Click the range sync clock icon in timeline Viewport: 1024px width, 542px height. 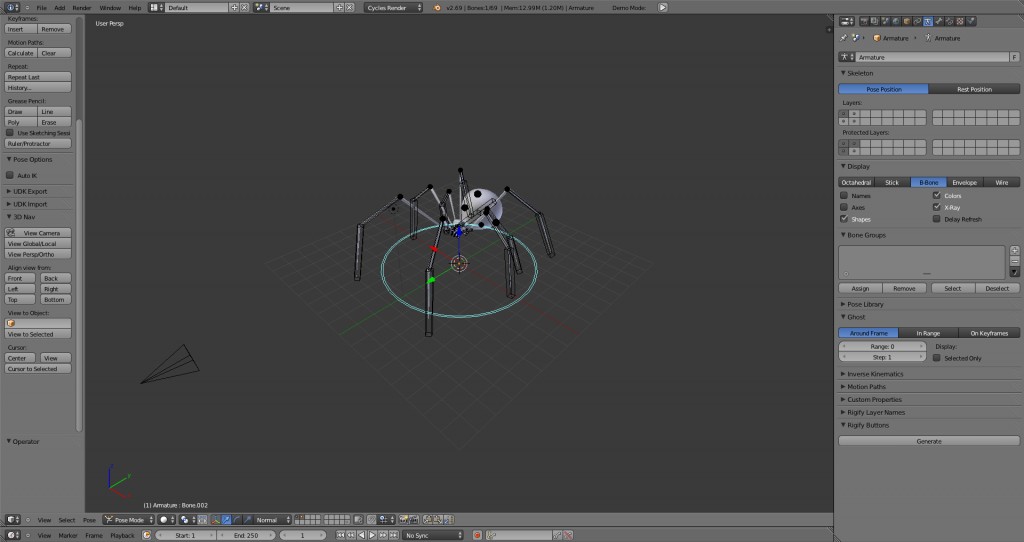(146, 535)
